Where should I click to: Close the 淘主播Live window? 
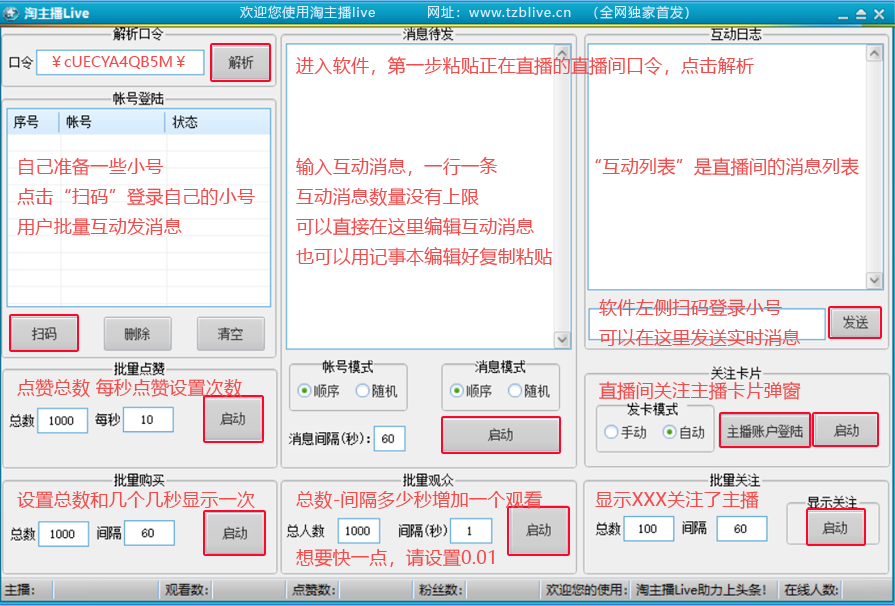(x=879, y=14)
